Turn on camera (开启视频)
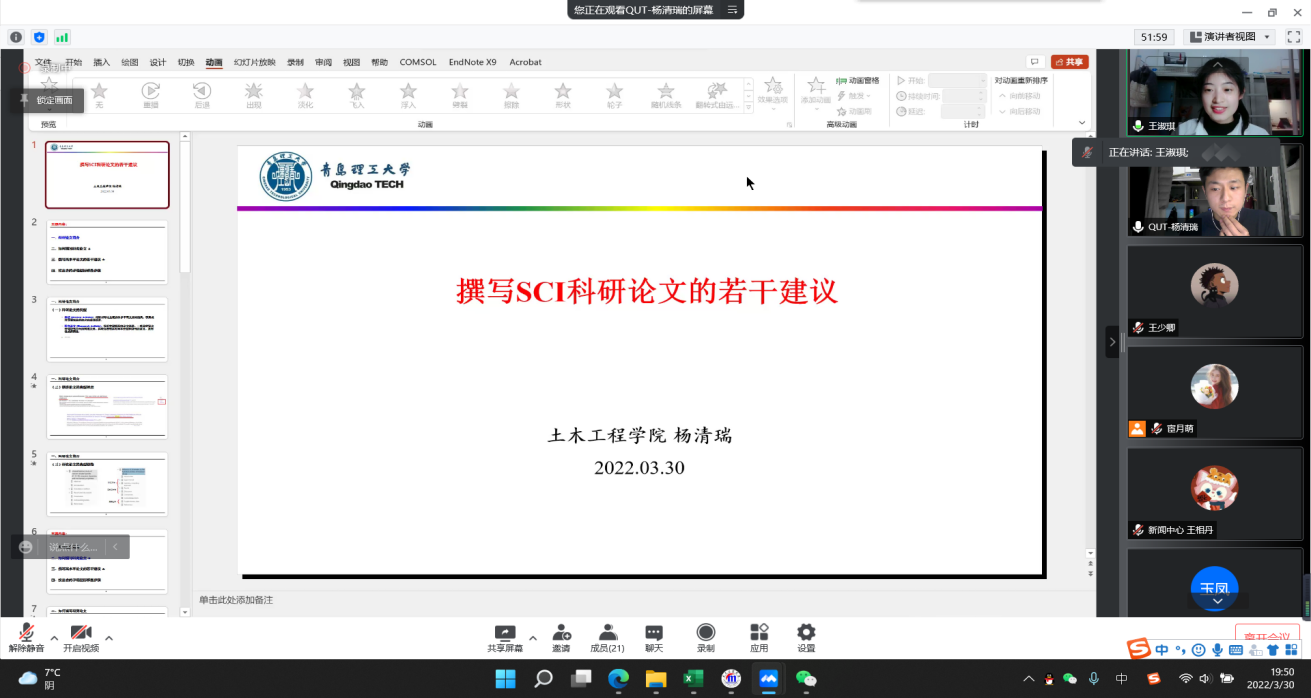1311x698 pixels. 81,638
